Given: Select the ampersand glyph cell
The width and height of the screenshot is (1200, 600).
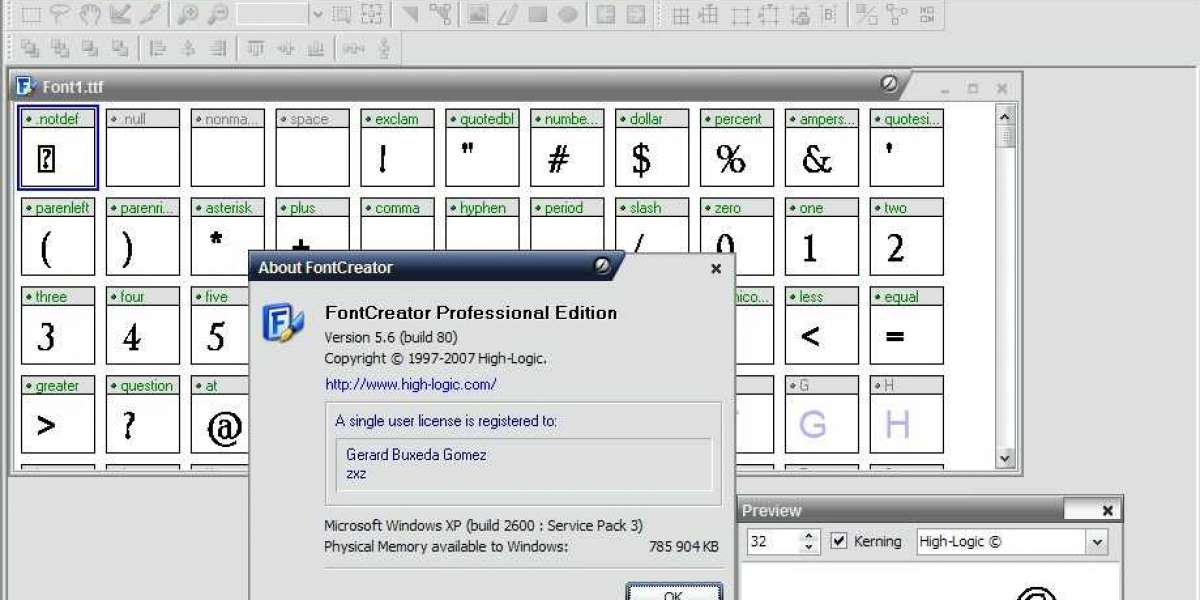Looking at the screenshot, I should coord(821,148).
